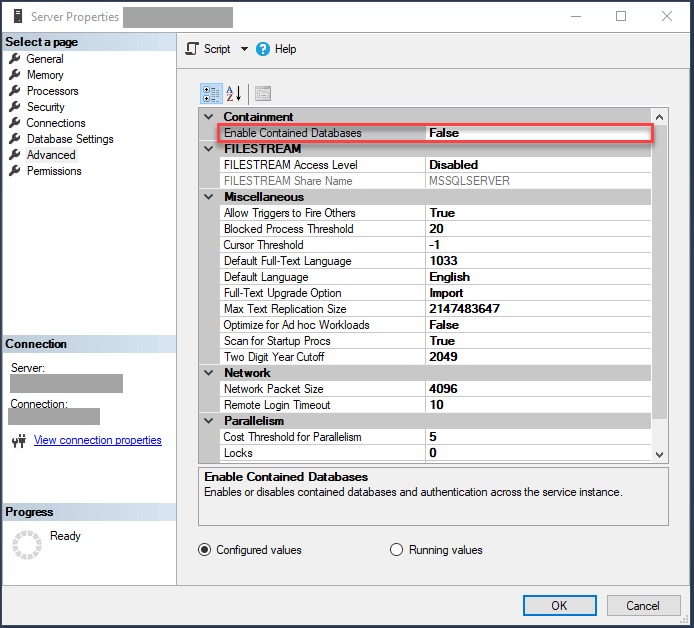Viewport: 694px width, 628px height.
Task: Click the Script text button
Action: tap(217, 49)
